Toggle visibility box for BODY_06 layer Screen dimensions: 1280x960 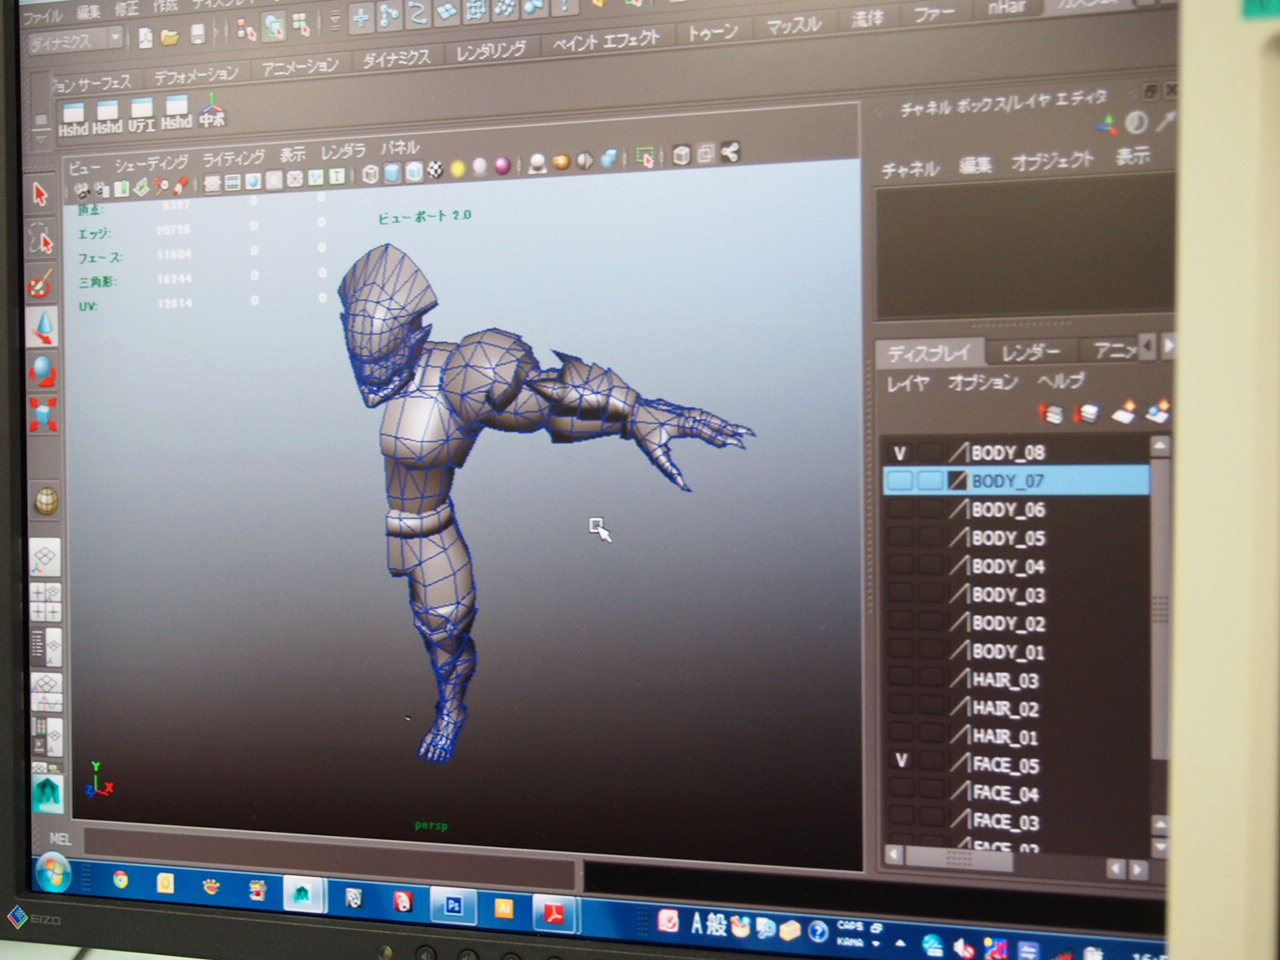[x=900, y=509]
